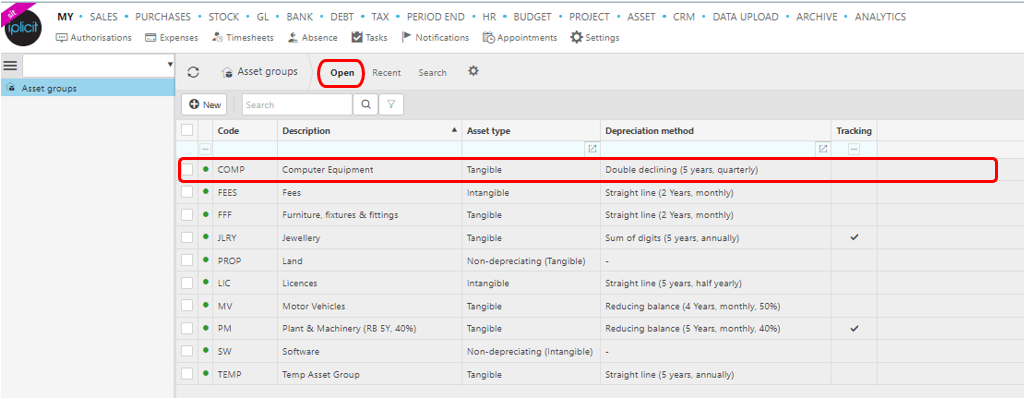Screen dimensions: 1024x399
Task: Open the PERIOD END menu
Action: point(436,17)
